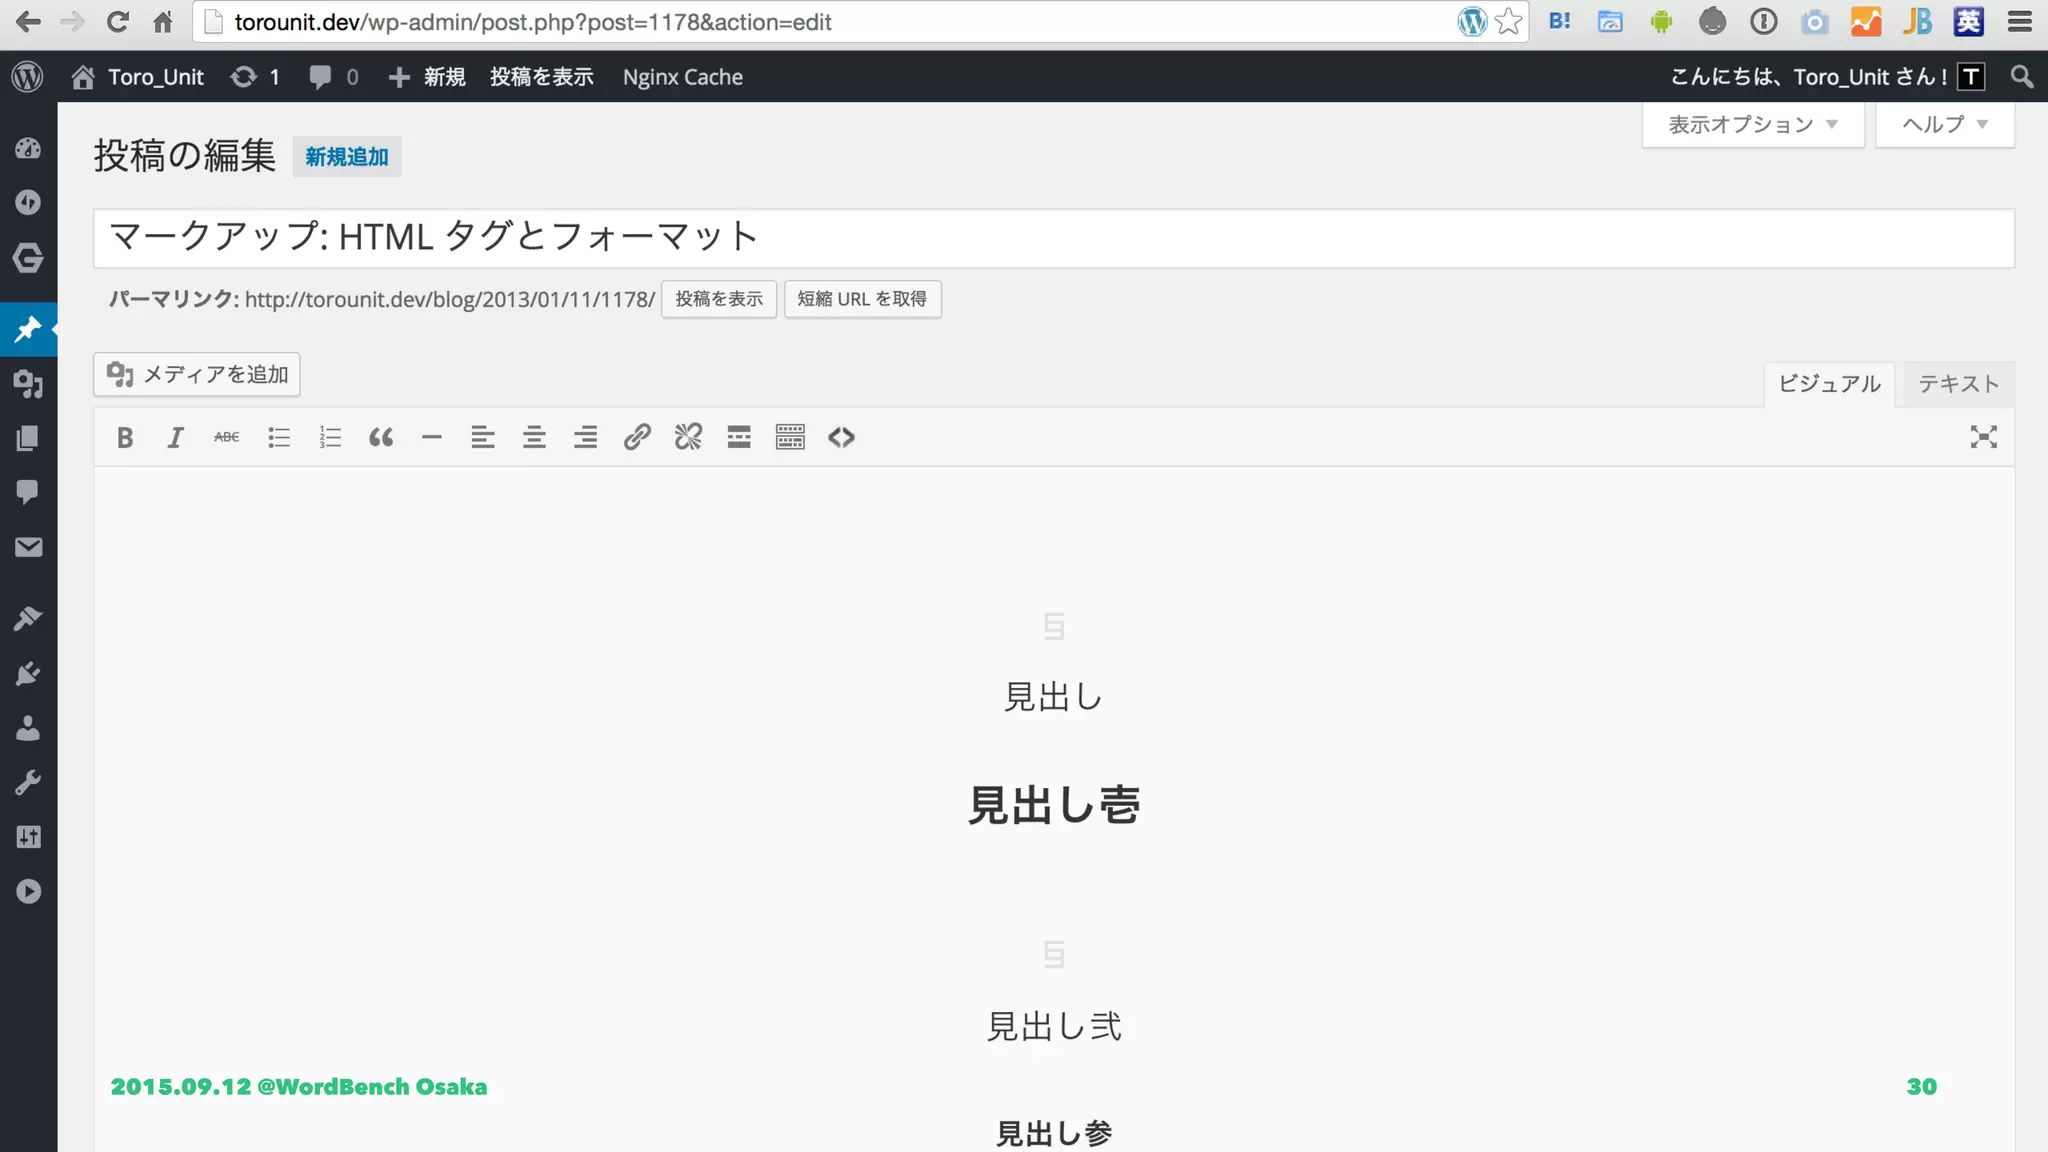Image resolution: width=2048 pixels, height=1152 pixels.
Task: Apply strikethrough formatting
Action: coord(227,437)
